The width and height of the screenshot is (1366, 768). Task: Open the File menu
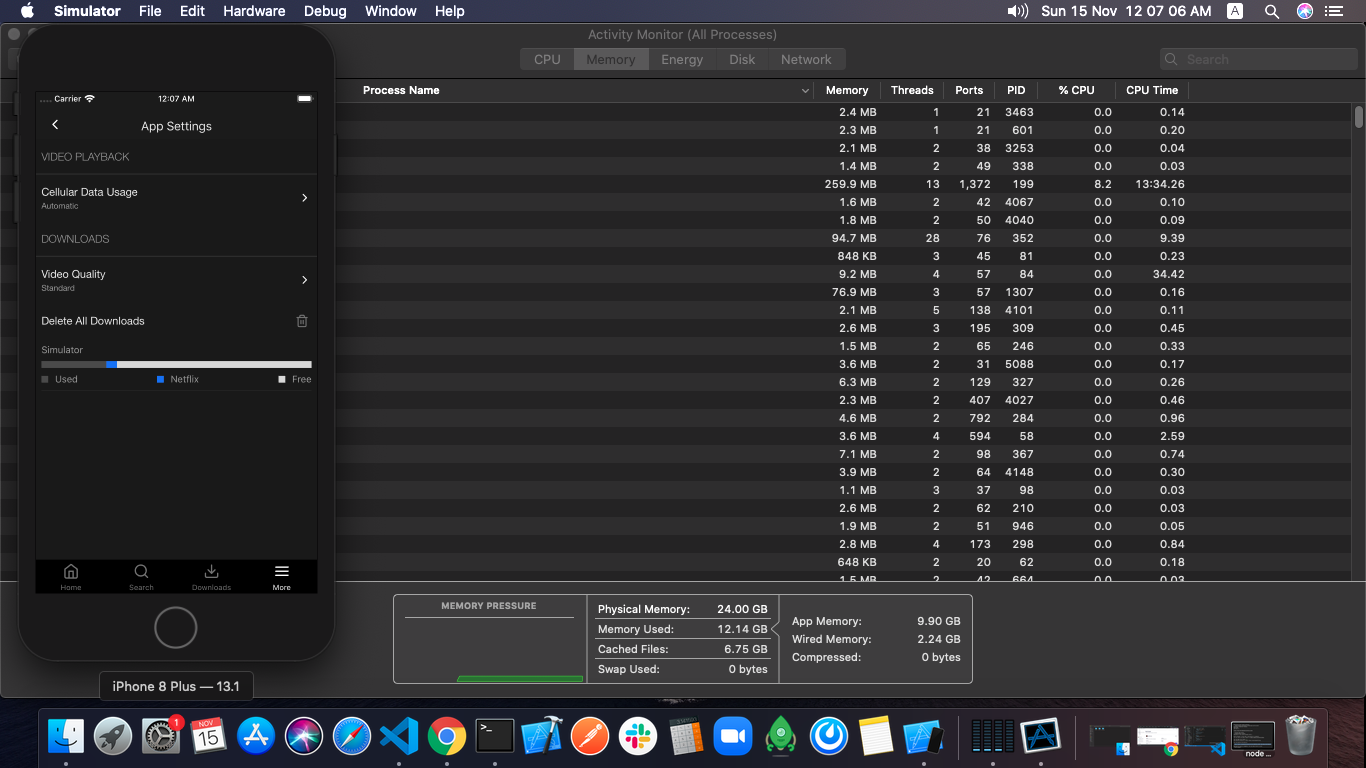150,11
